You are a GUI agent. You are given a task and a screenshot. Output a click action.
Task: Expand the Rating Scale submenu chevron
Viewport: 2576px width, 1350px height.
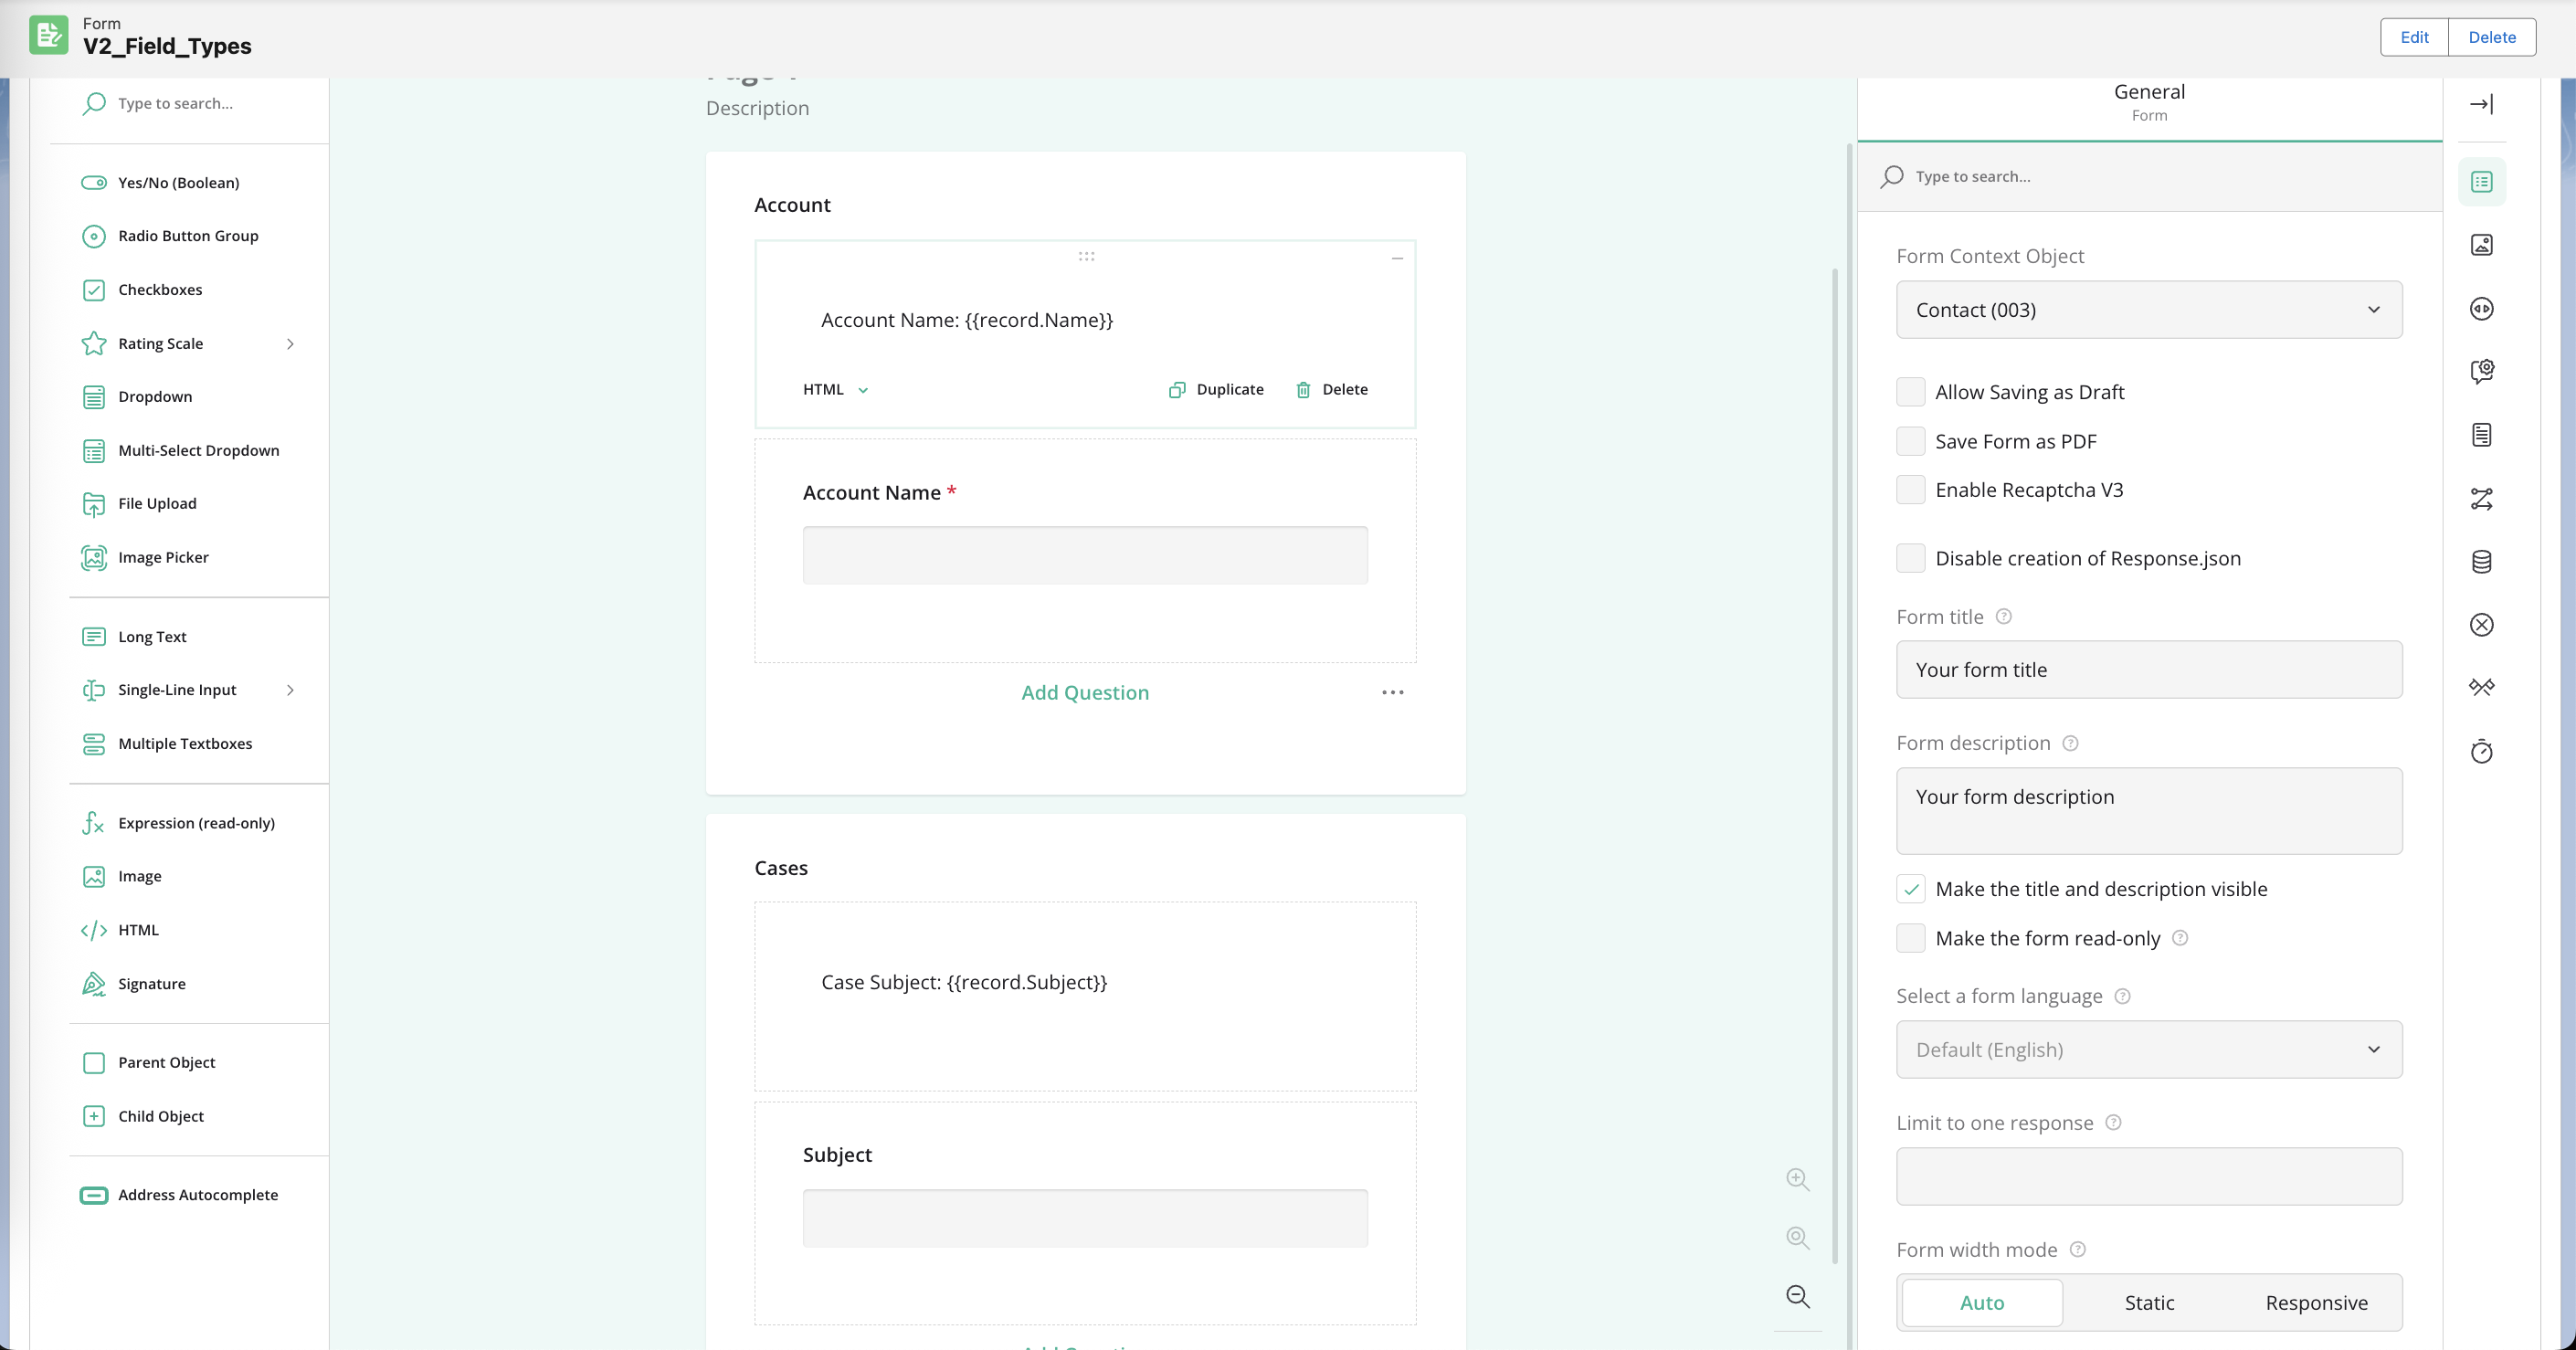point(290,344)
